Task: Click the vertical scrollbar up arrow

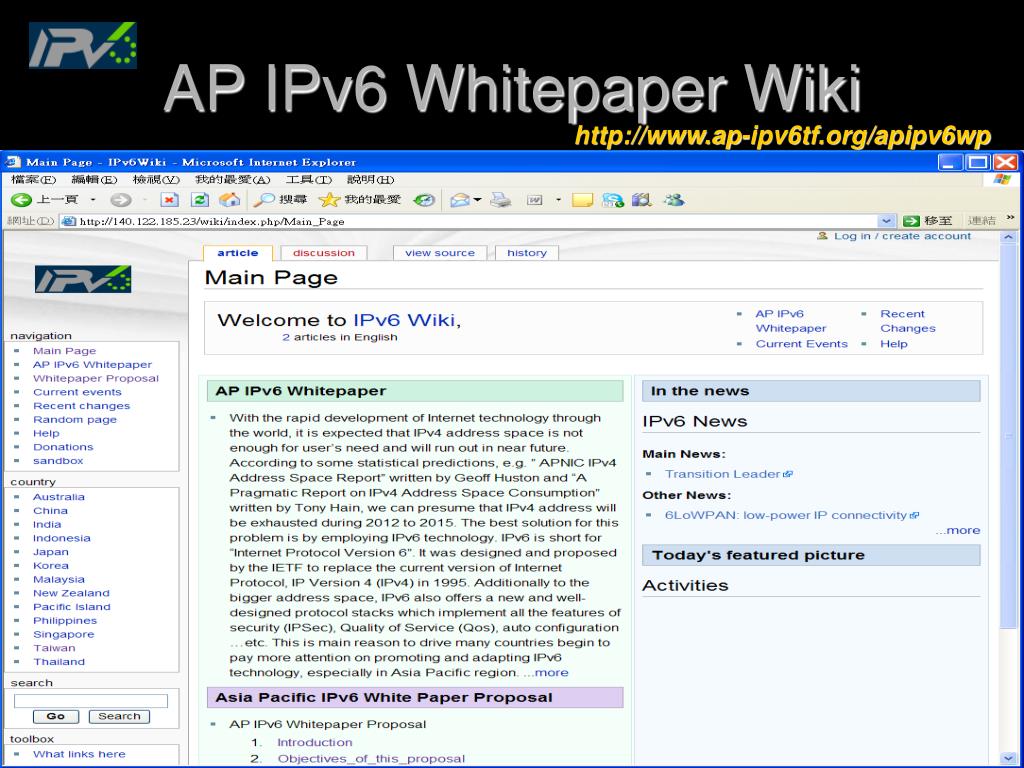Action: click(1008, 237)
